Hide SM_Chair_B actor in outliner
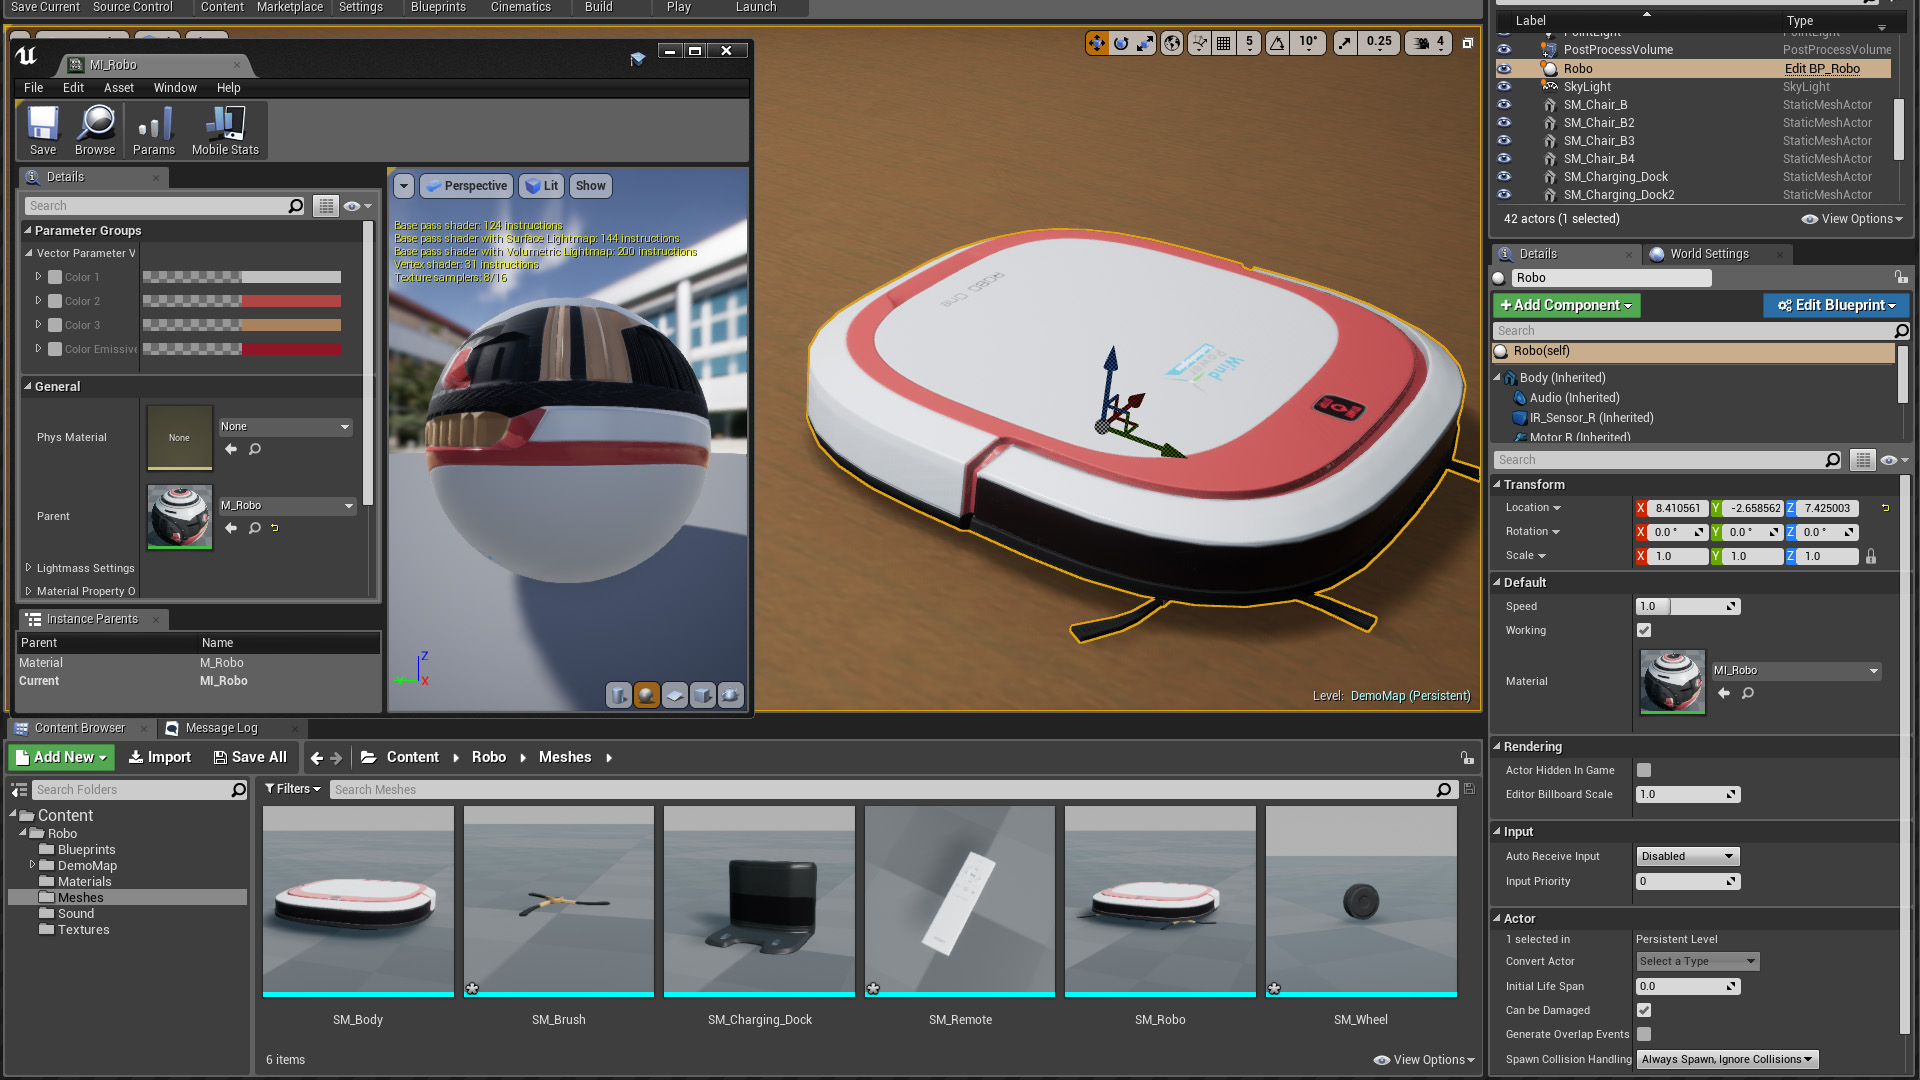Image resolution: width=1920 pixels, height=1080 pixels. [1504, 105]
